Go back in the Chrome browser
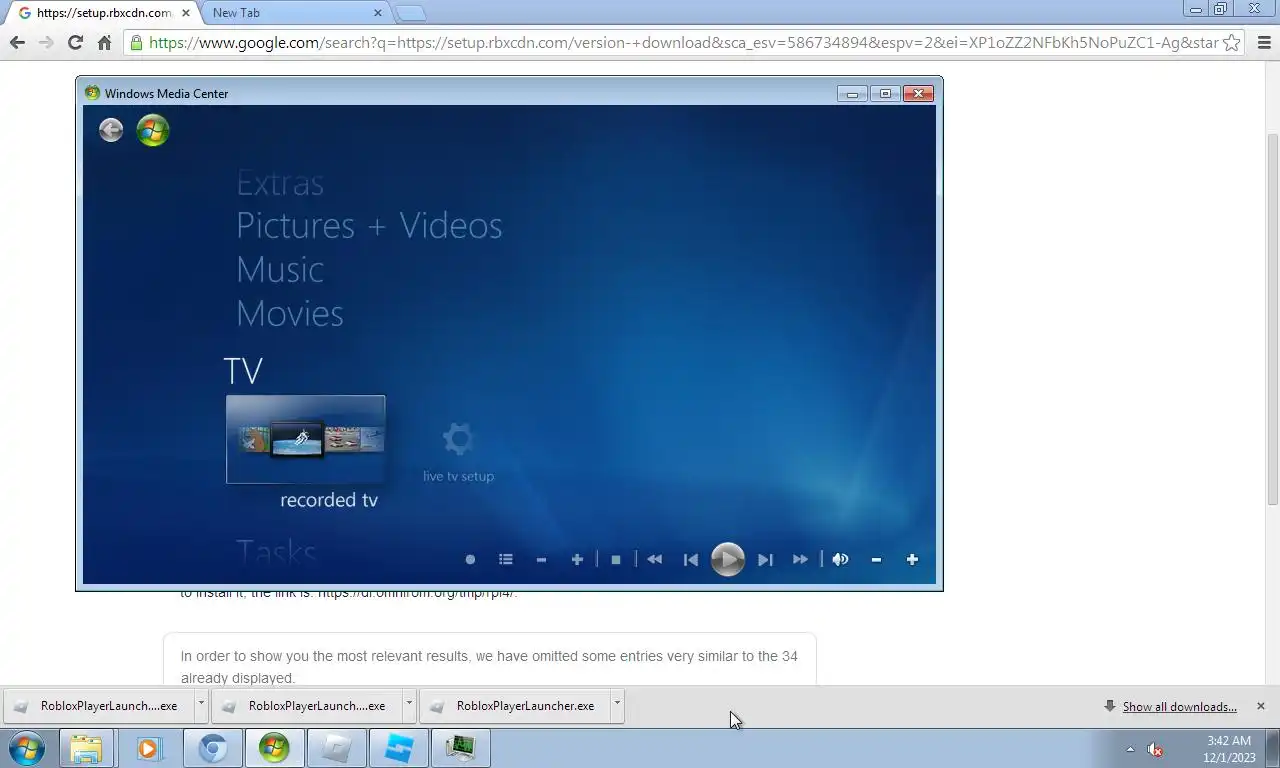Image resolution: width=1280 pixels, height=768 pixels. (17, 42)
